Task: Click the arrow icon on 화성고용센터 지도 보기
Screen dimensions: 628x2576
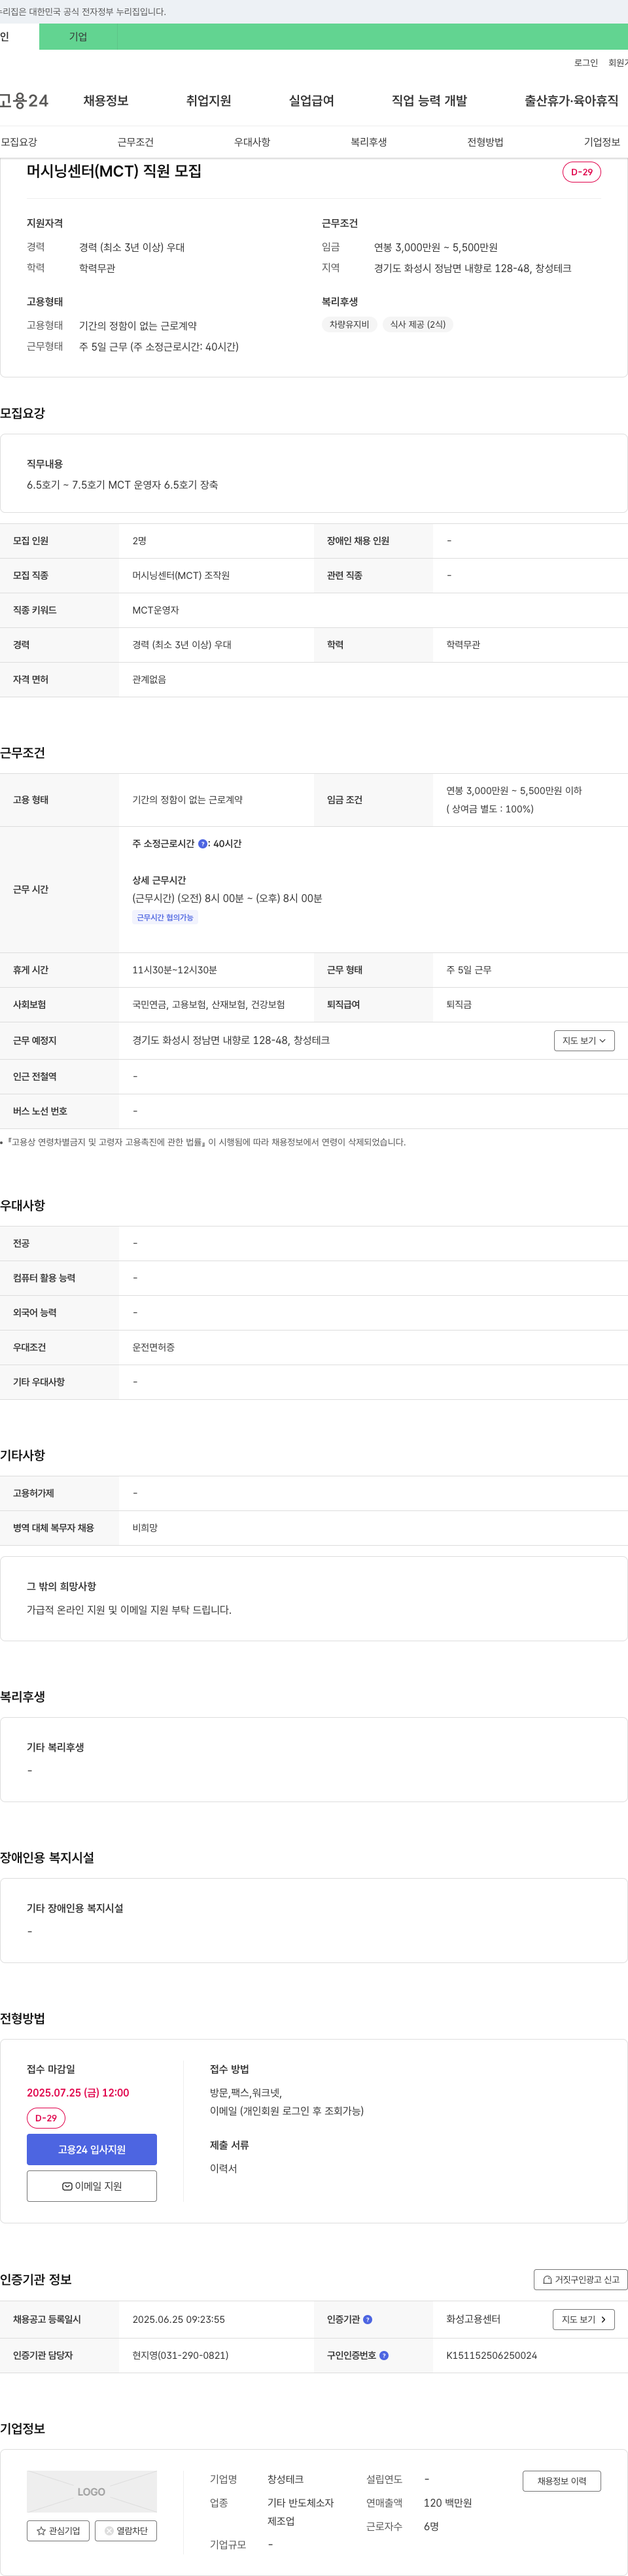Action: point(603,2320)
